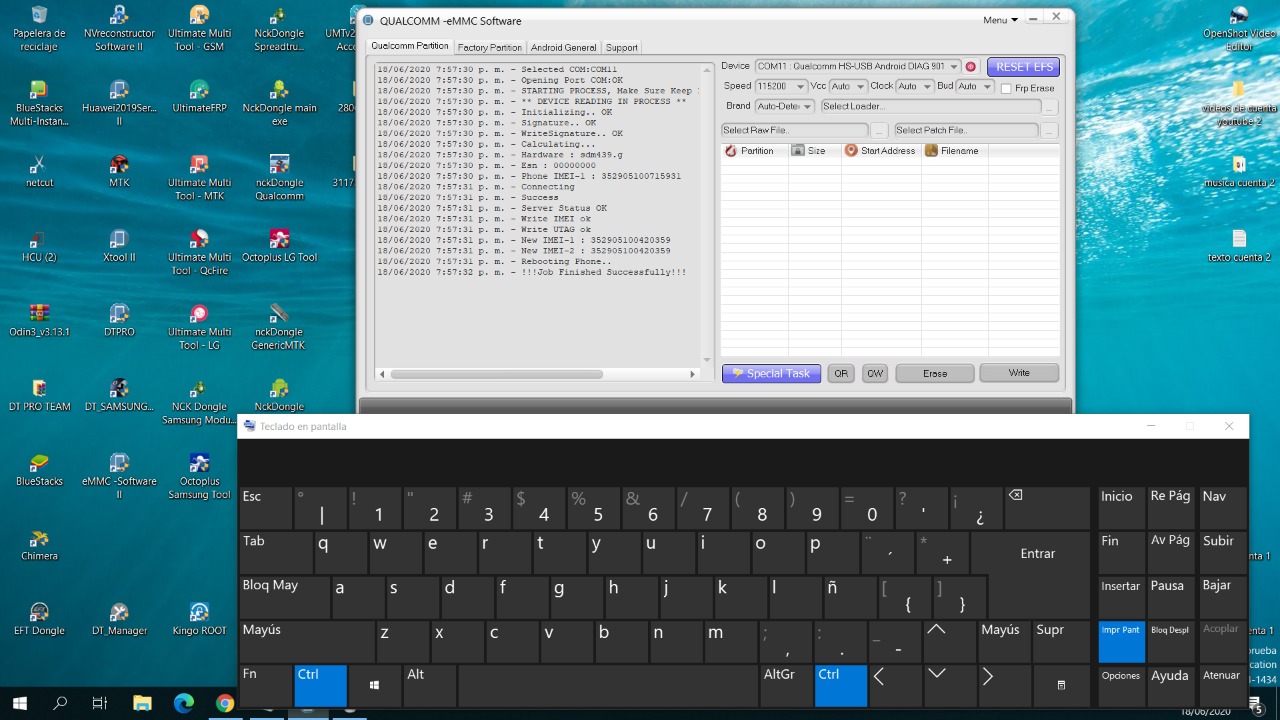Click the RESET EFS button
The height and width of the screenshot is (720, 1280).
click(1024, 67)
